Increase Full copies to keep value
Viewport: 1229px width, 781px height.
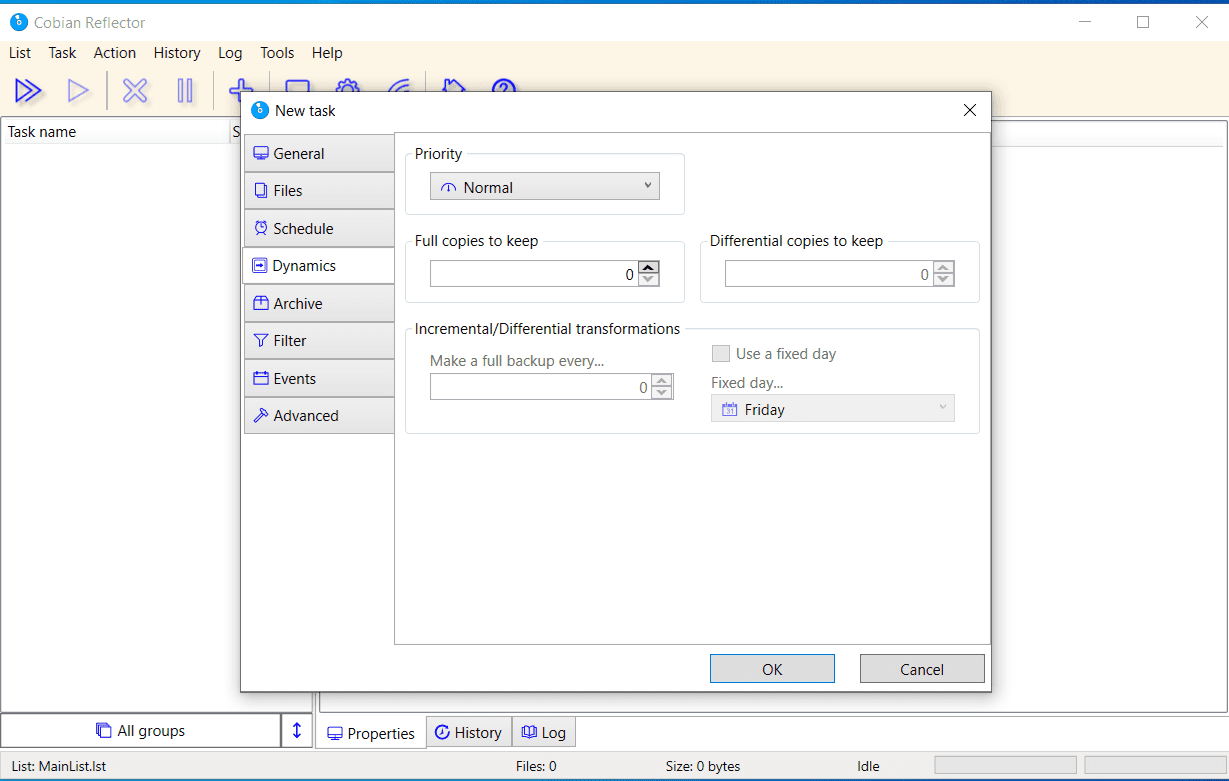coord(649,267)
